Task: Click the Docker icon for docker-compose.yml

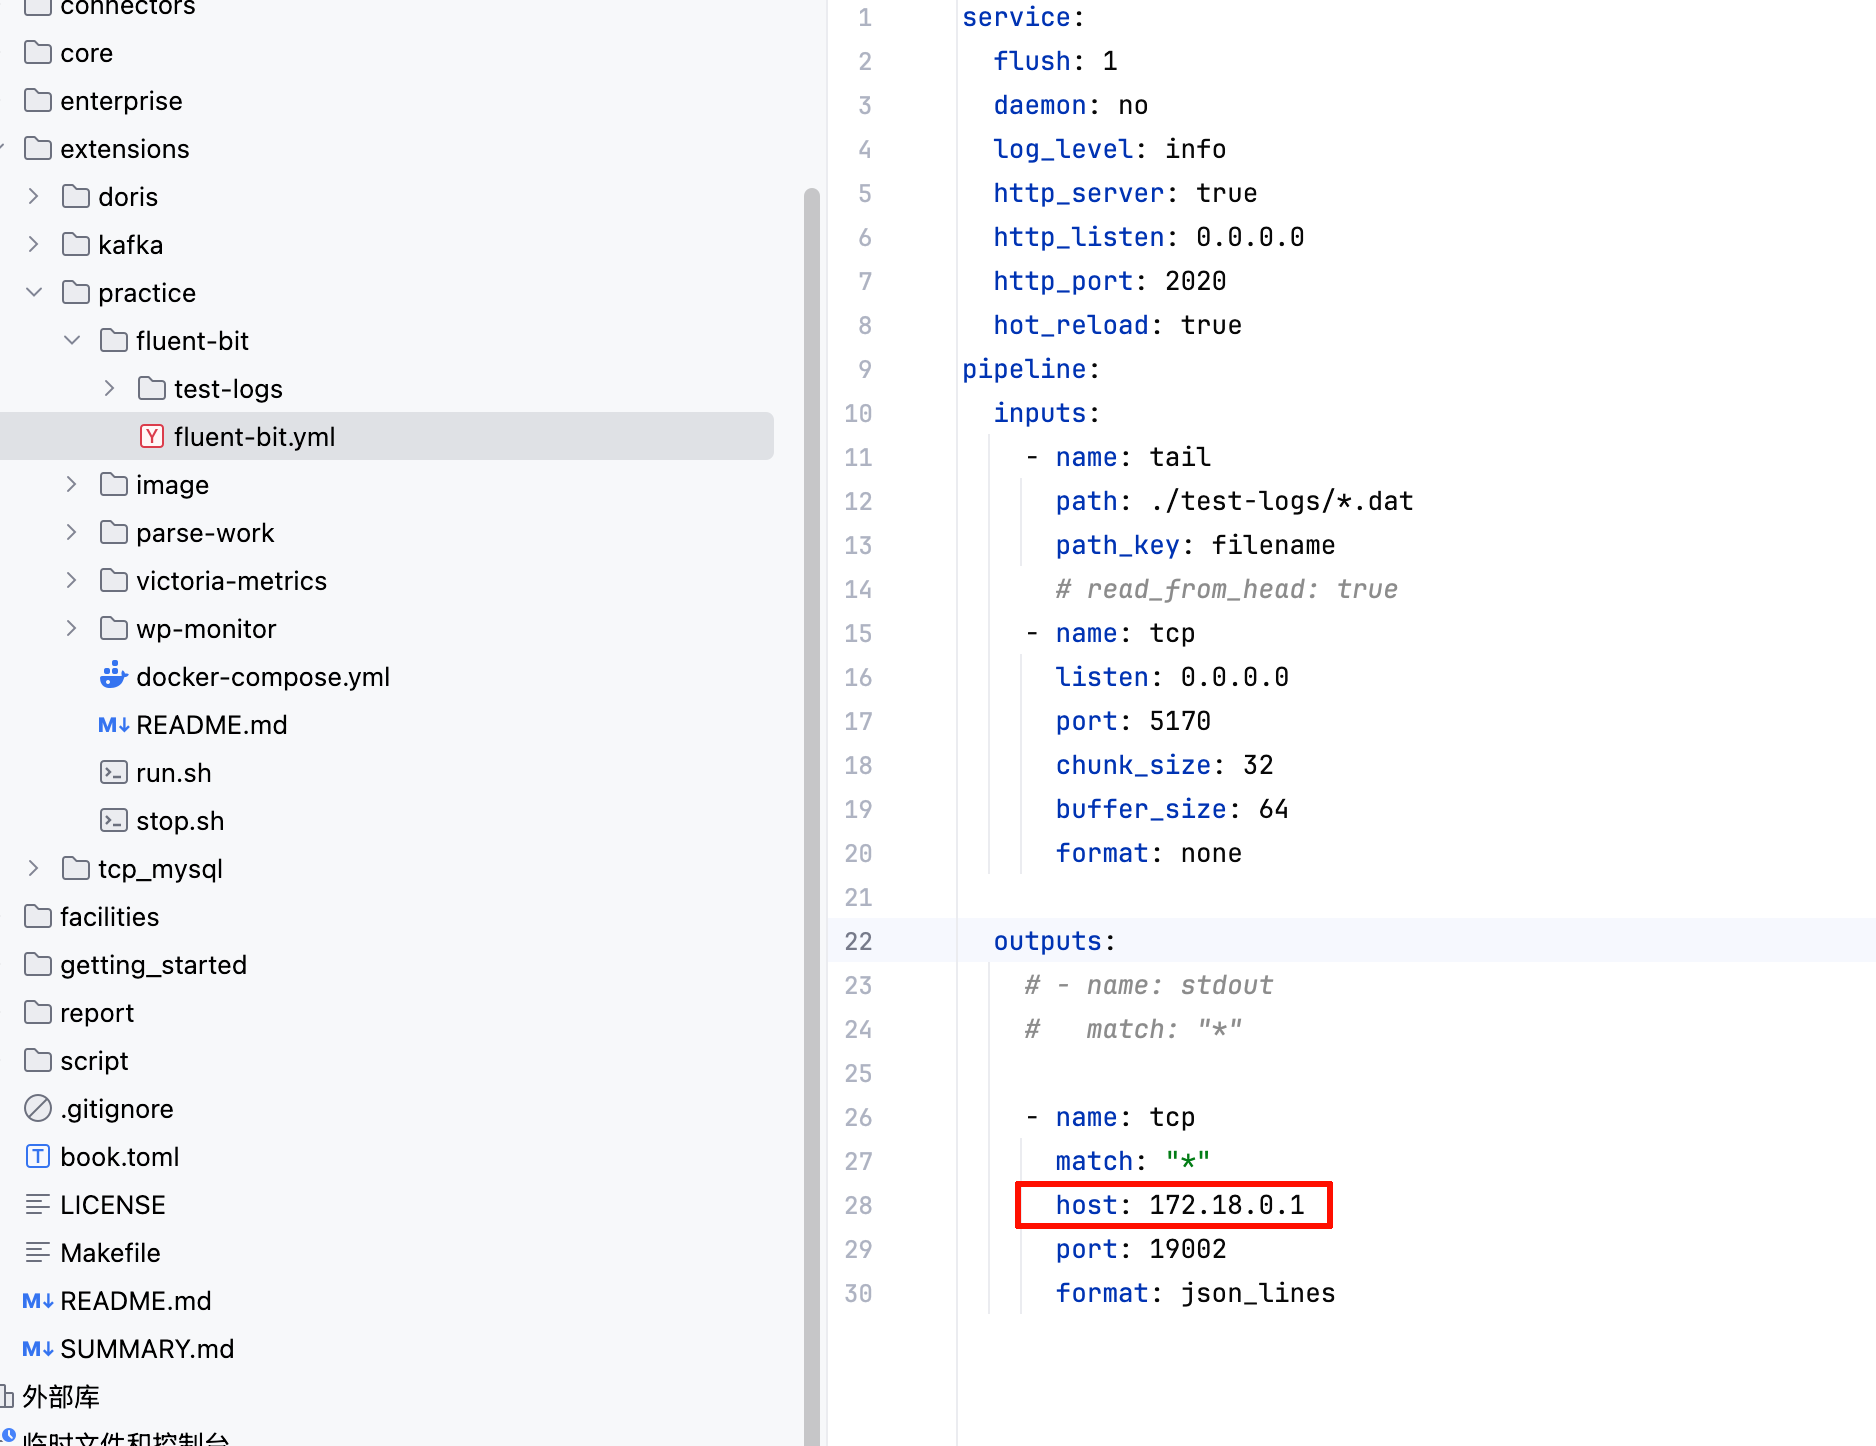Action: pos(113,676)
